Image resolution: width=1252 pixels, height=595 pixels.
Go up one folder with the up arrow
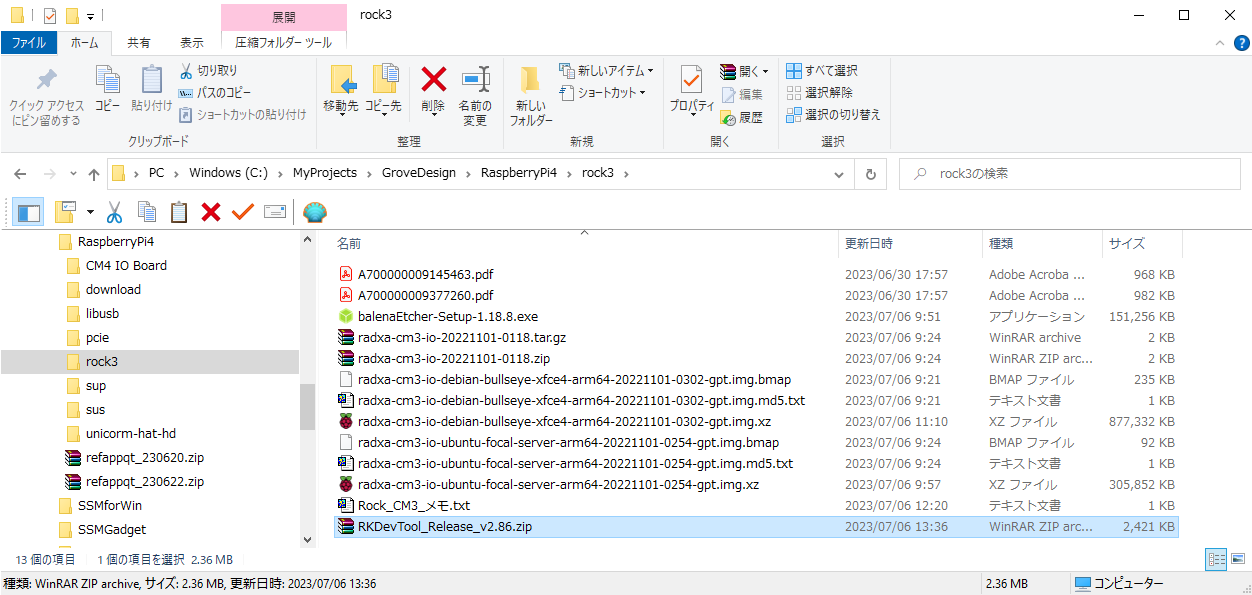[94, 173]
